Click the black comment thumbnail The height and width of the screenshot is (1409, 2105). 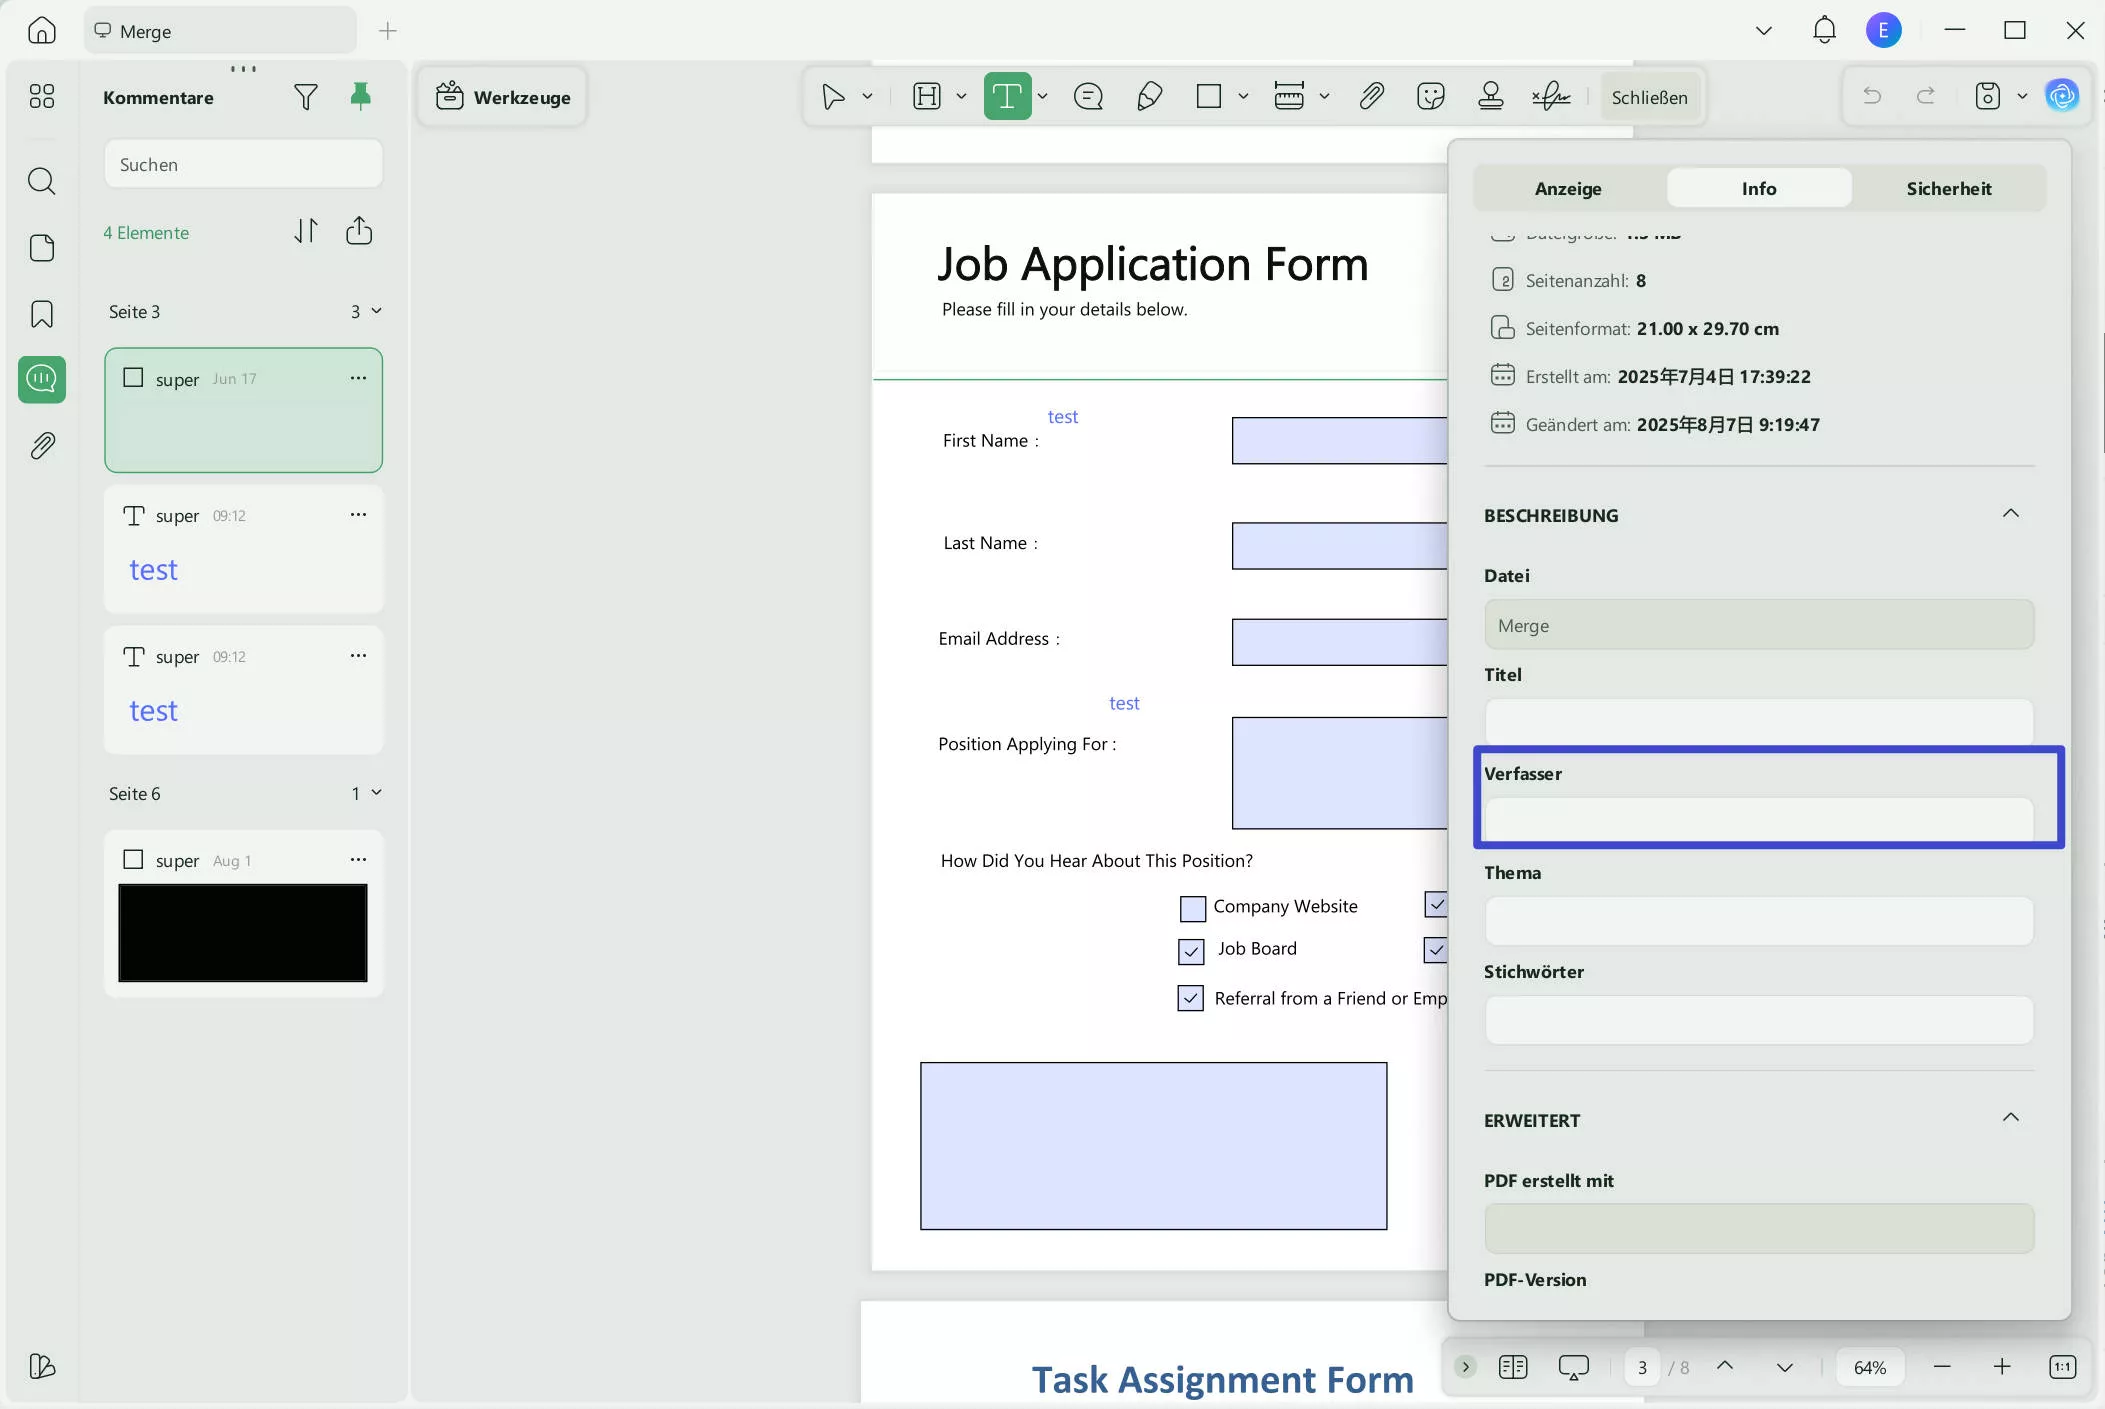coord(243,932)
